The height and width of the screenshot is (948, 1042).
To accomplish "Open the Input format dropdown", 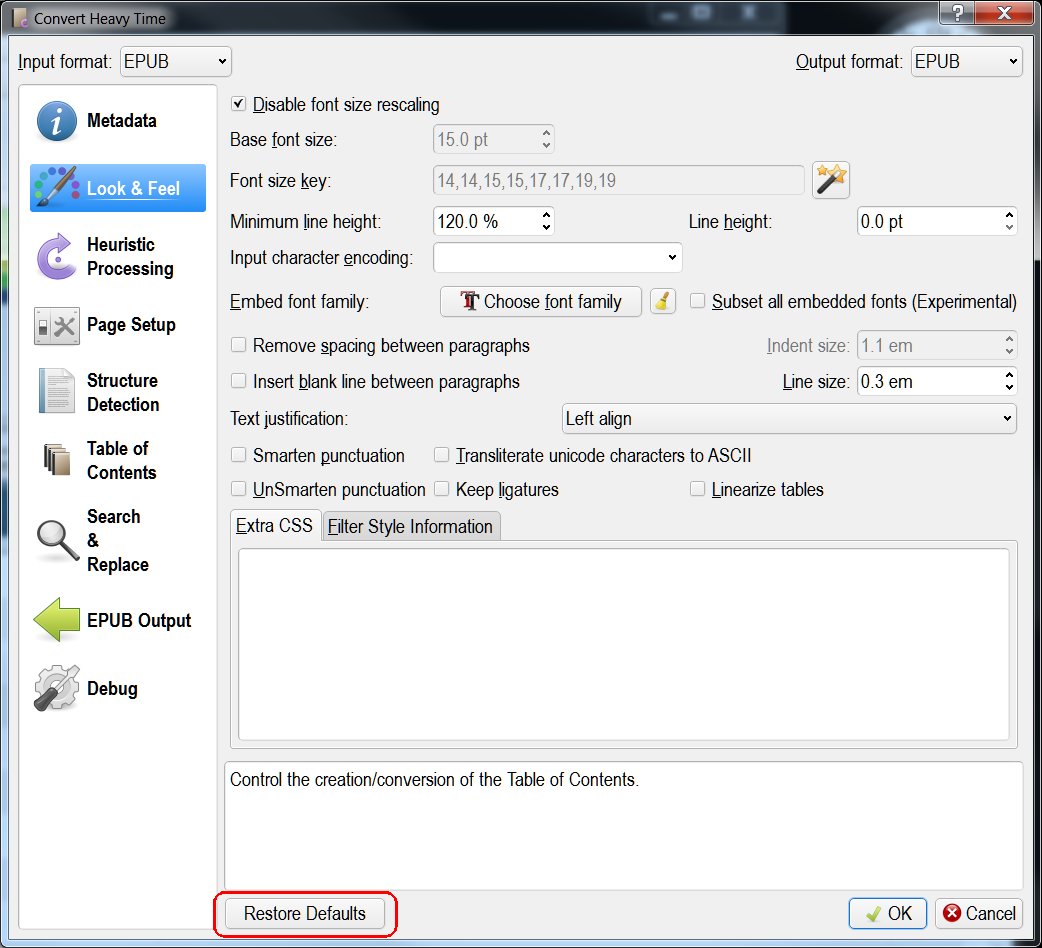I will [x=175, y=62].
